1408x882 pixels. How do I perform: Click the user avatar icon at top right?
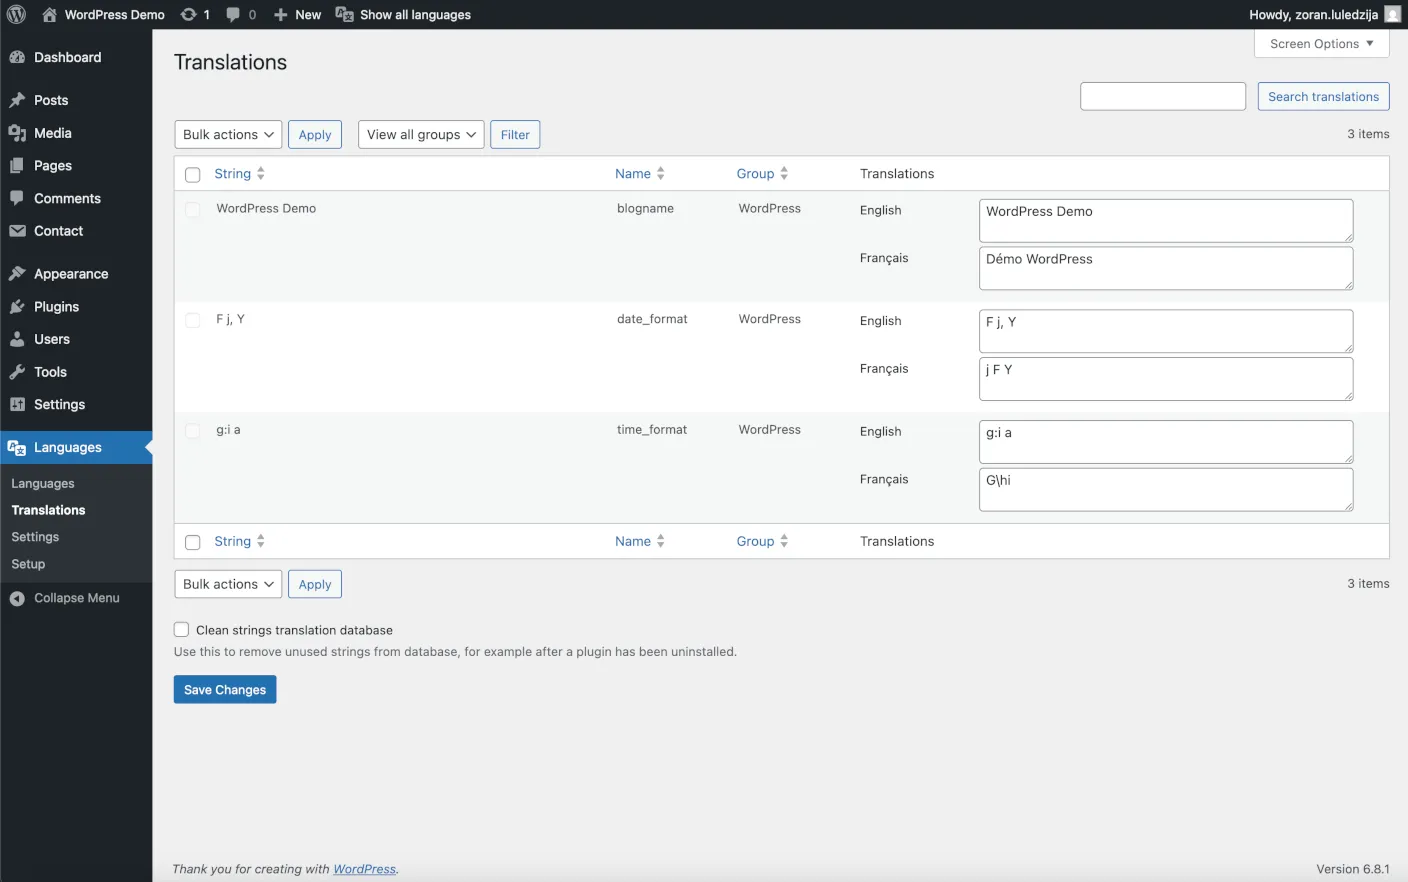coord(1393,15)
